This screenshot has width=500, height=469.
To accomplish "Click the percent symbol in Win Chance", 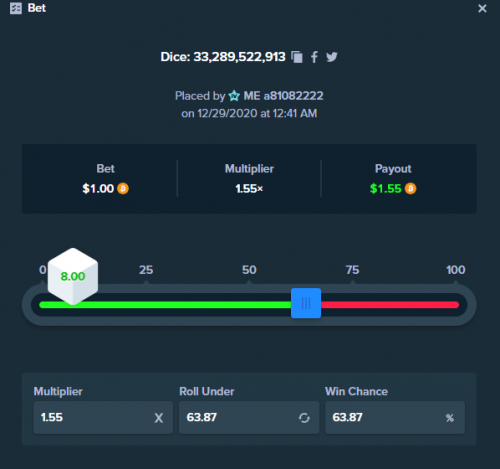I will coord(450,418).
